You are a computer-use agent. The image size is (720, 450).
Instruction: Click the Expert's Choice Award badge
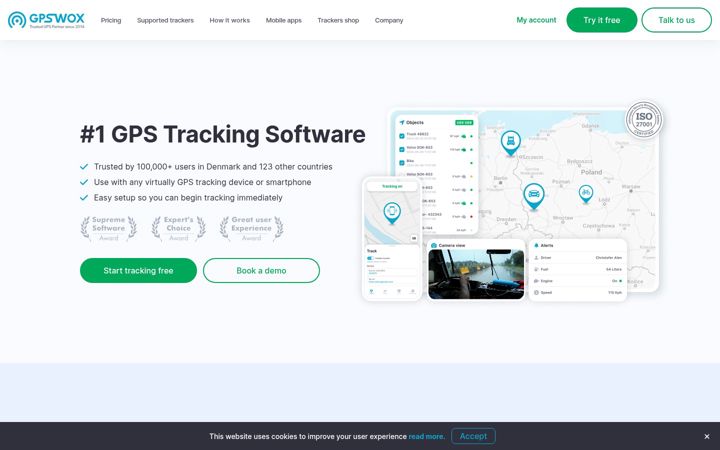pyautogui.click(x=179, y=228)
